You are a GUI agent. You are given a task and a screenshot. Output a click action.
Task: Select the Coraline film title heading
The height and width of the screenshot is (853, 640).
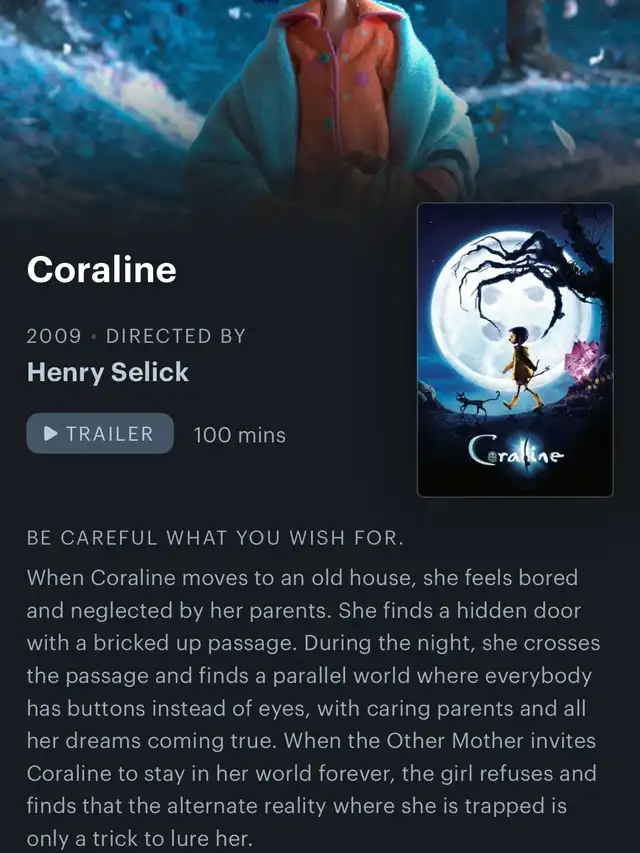click(x=102, y=269)
